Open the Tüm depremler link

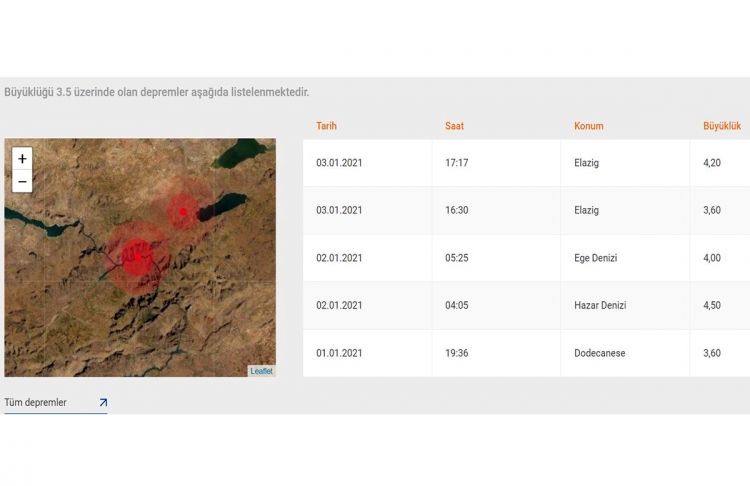[x=36, y=403]
